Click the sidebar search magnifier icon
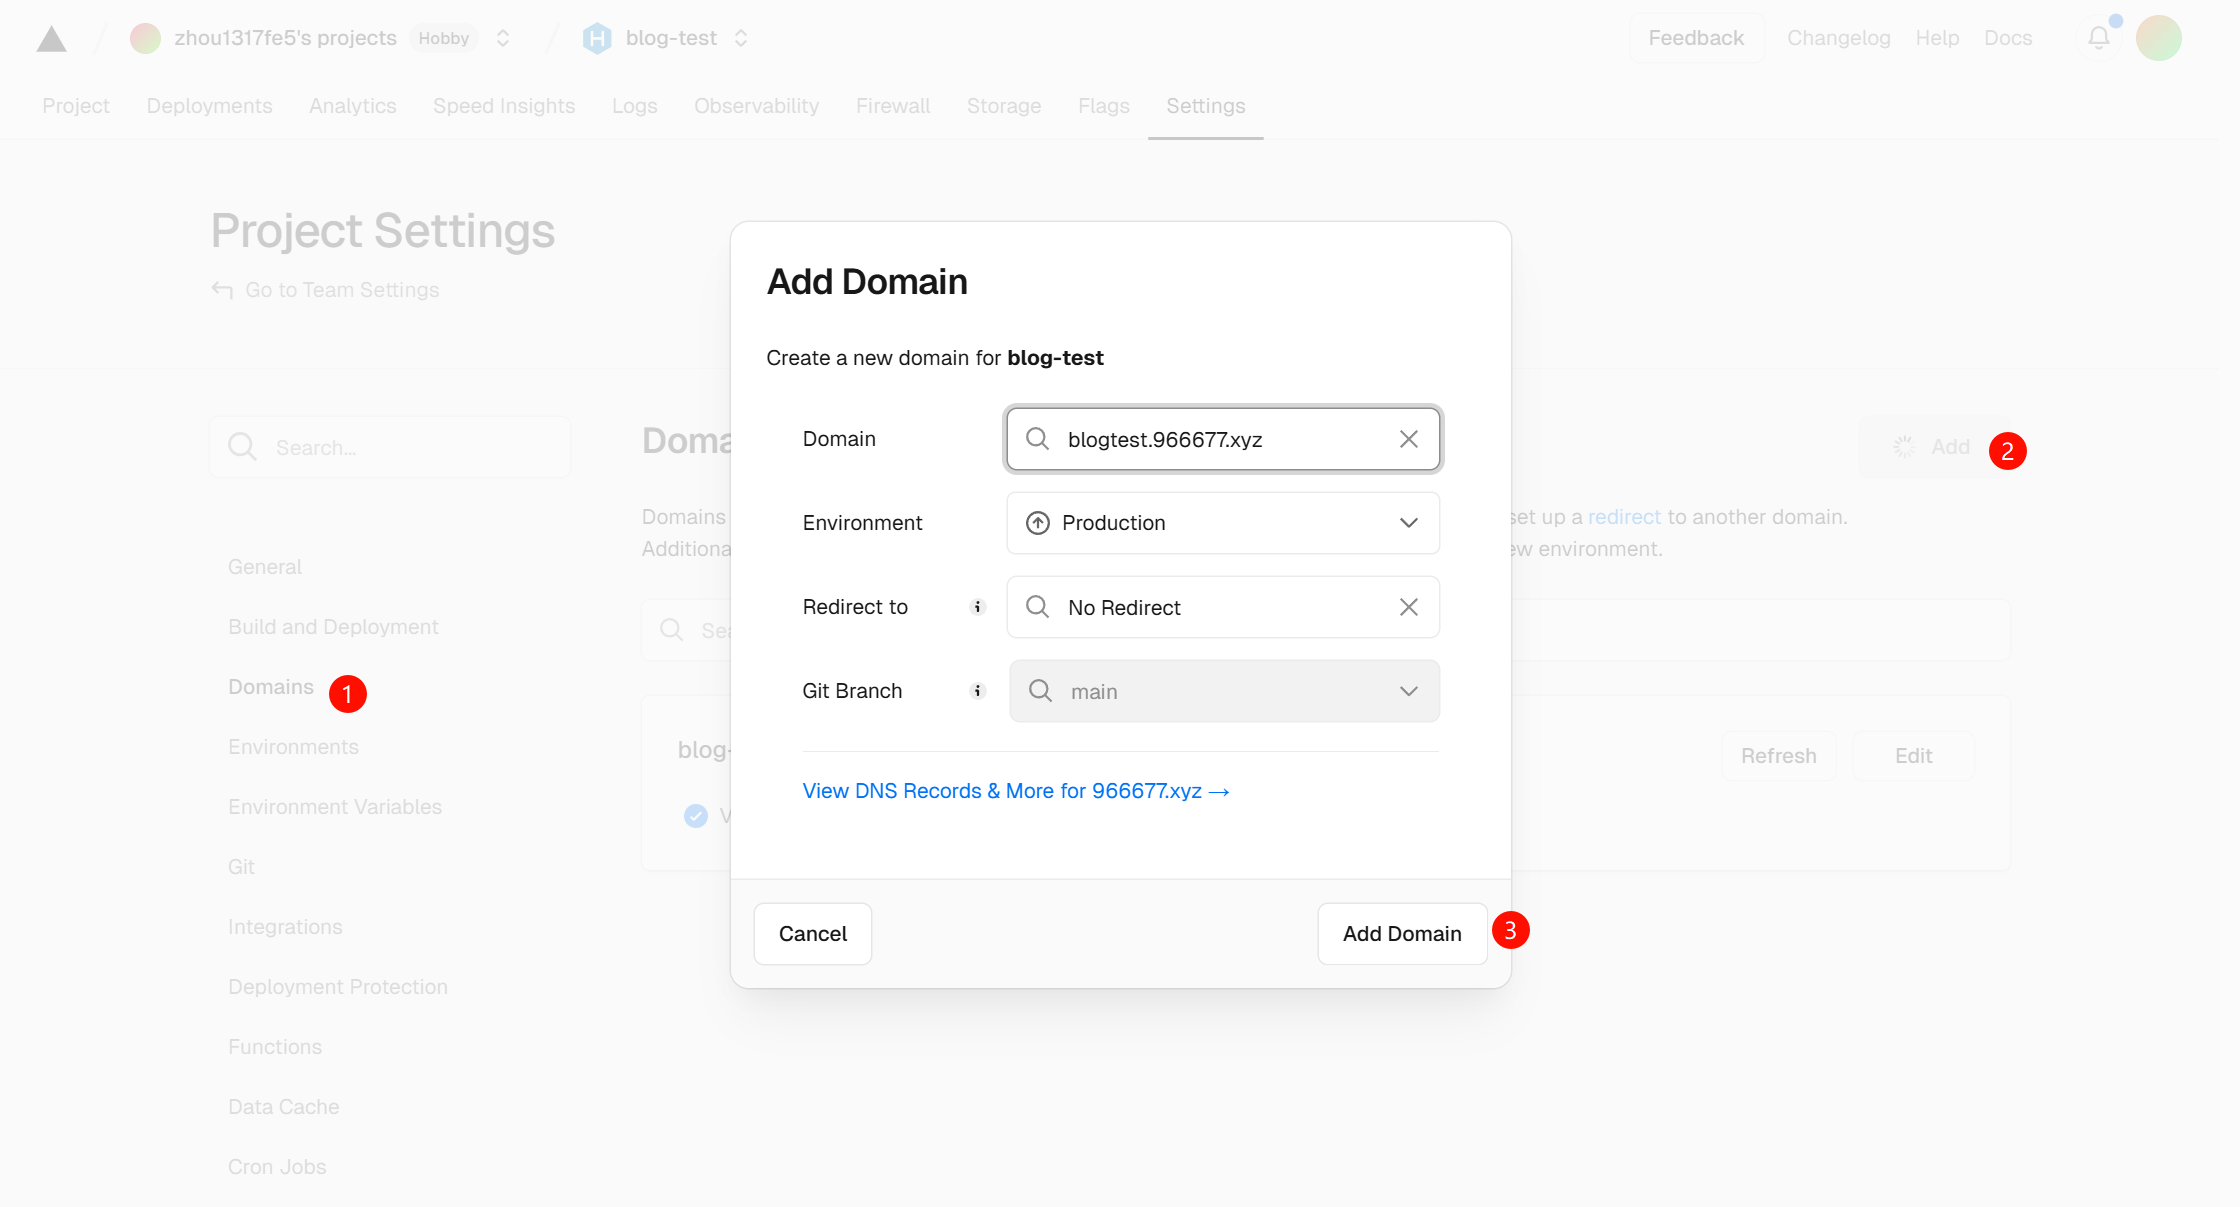 tap(242, 447)
